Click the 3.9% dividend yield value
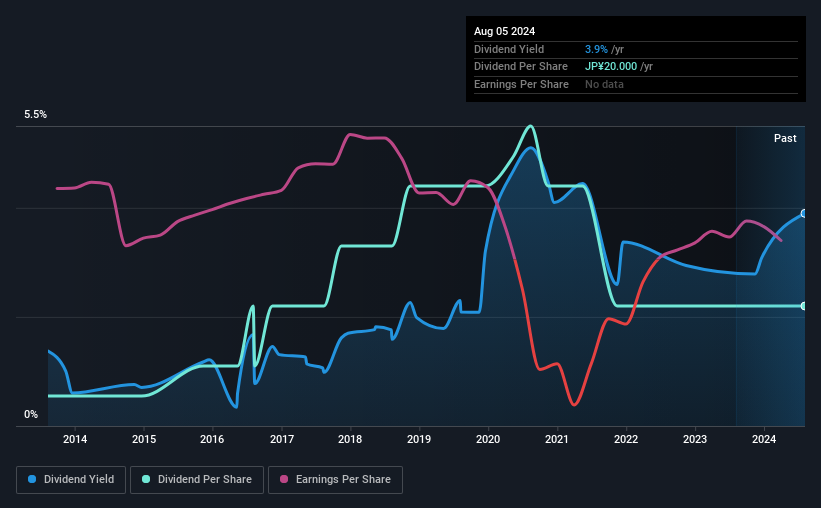The image size is (821, 508). click(x=596, y=49)
